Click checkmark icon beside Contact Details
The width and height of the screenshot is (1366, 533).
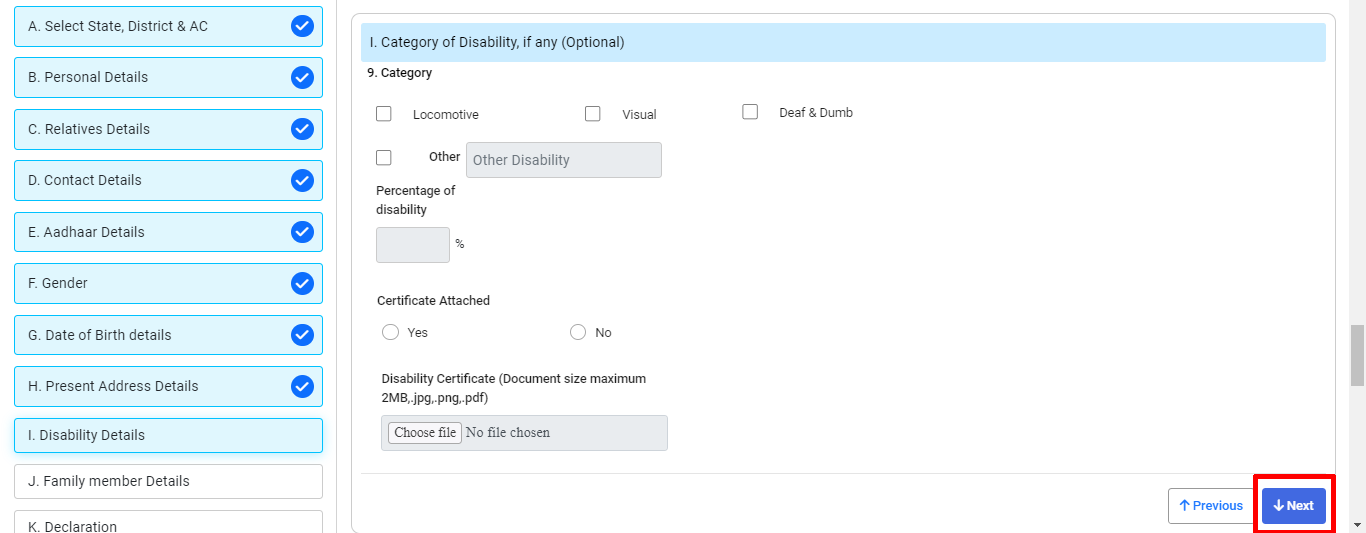point(302,180)
